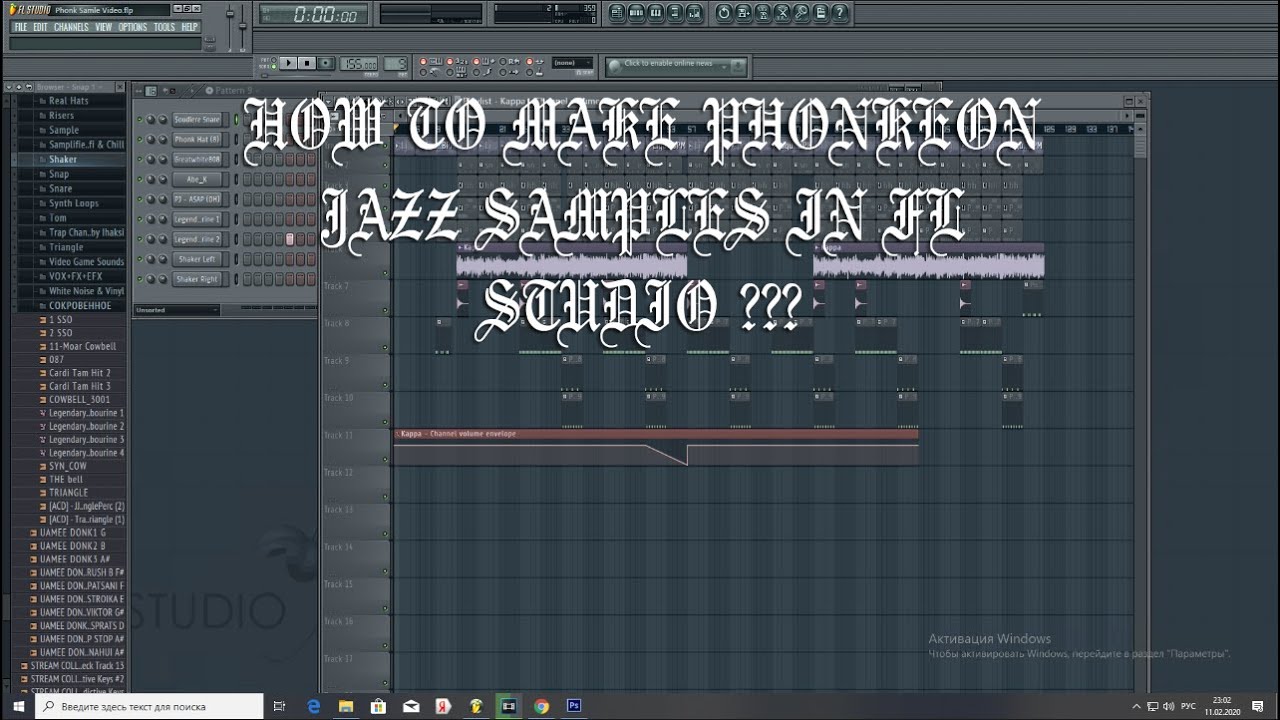Open the P3 - ASAP (OH) channel

tap(197, 199)
